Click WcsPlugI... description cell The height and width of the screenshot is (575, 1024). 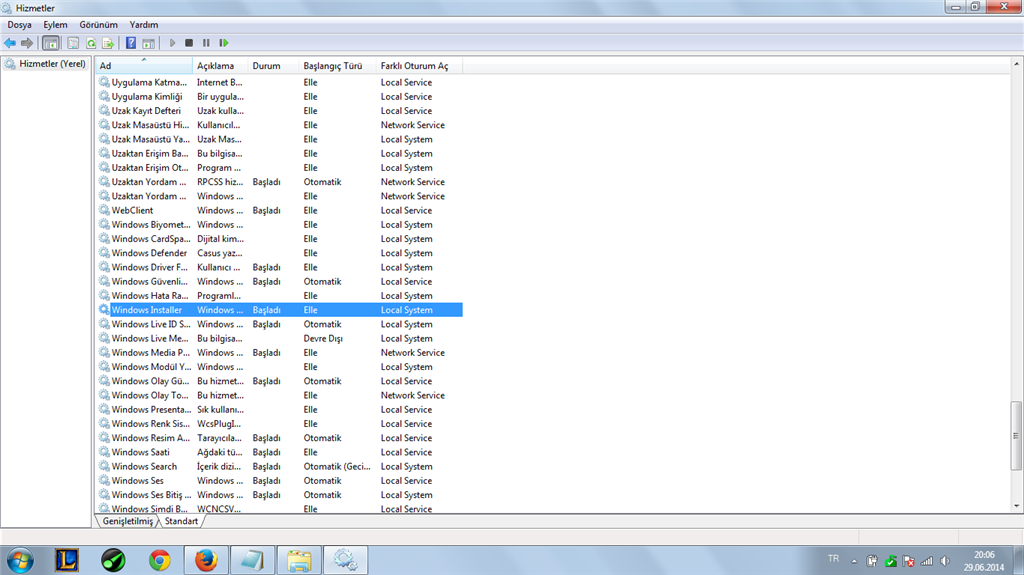219,424
